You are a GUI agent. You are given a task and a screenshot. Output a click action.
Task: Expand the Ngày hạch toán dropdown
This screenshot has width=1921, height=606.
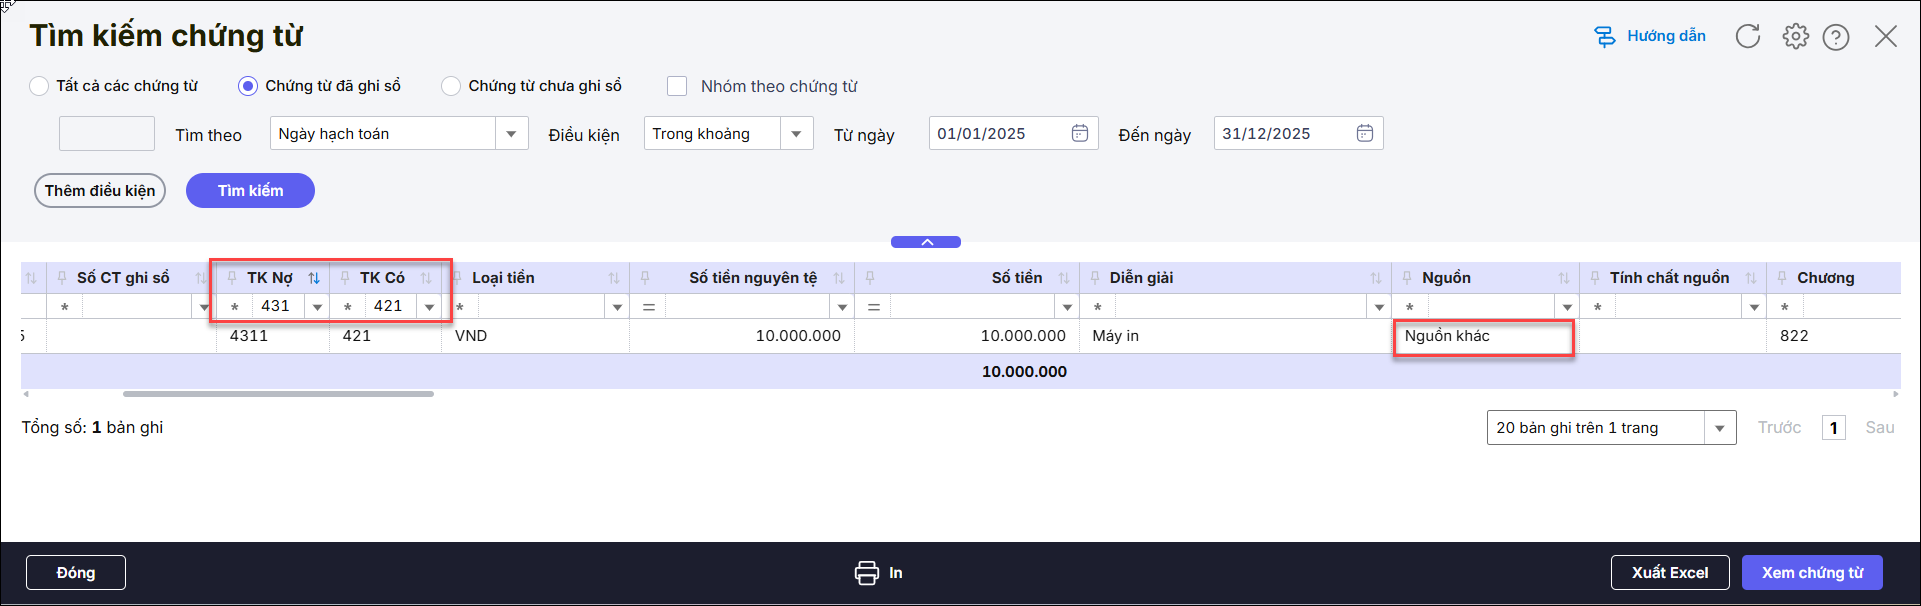point(511,134)
